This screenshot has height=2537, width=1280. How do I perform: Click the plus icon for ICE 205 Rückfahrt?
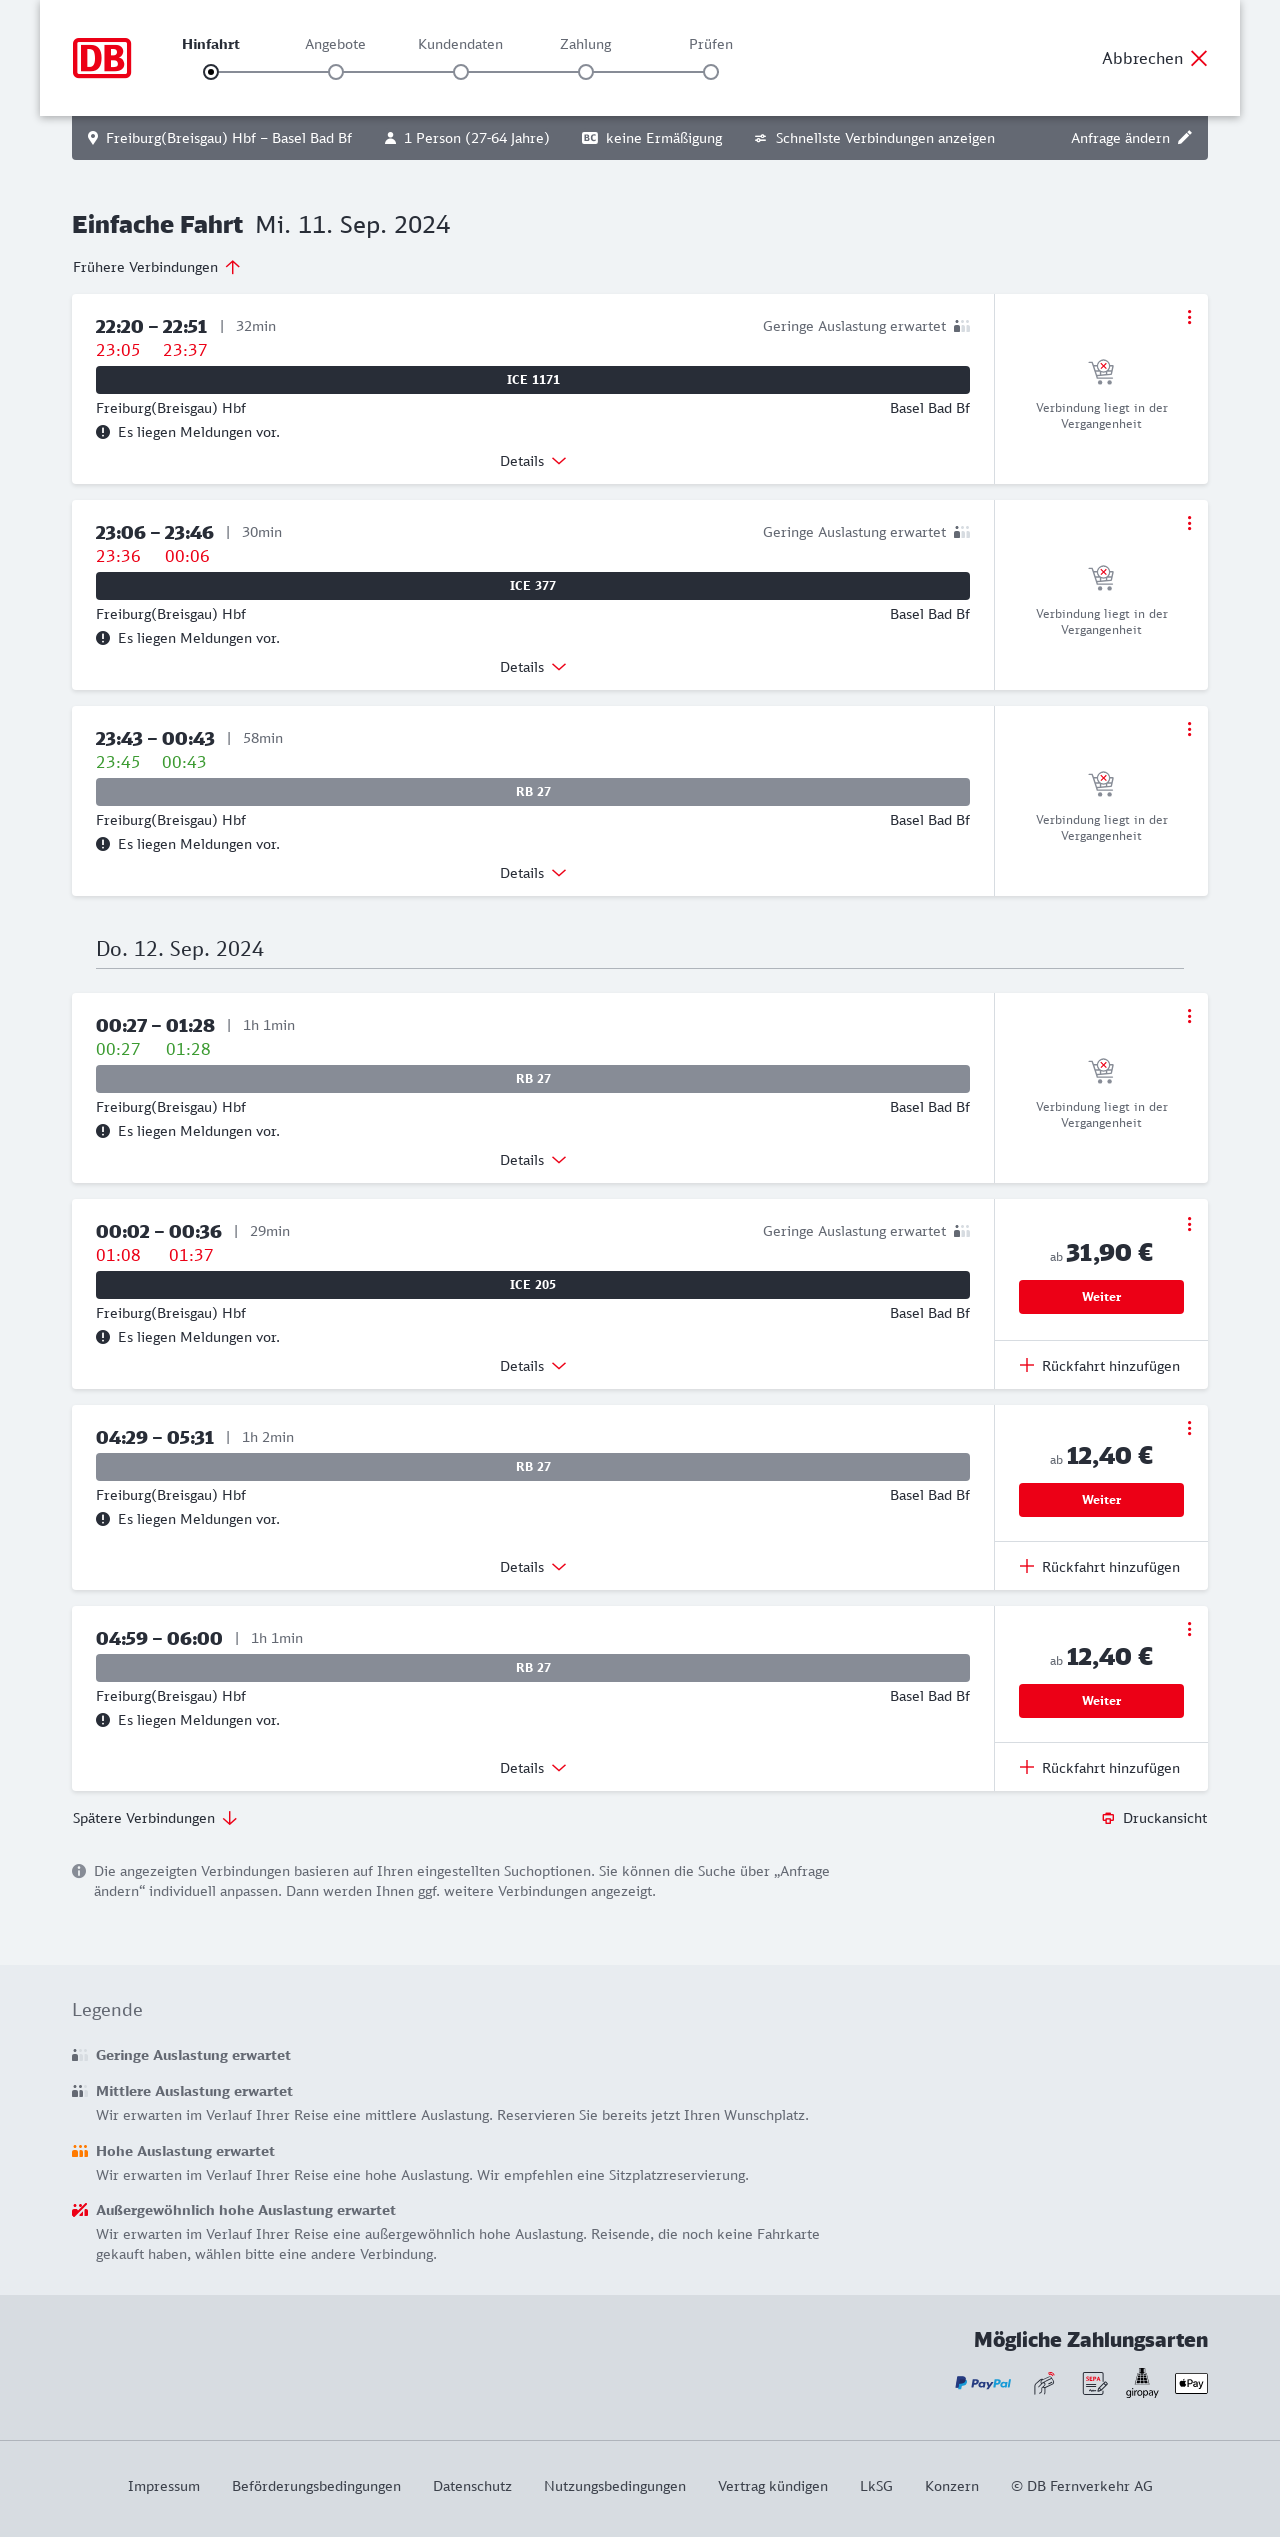[x=1027, y=1366]
